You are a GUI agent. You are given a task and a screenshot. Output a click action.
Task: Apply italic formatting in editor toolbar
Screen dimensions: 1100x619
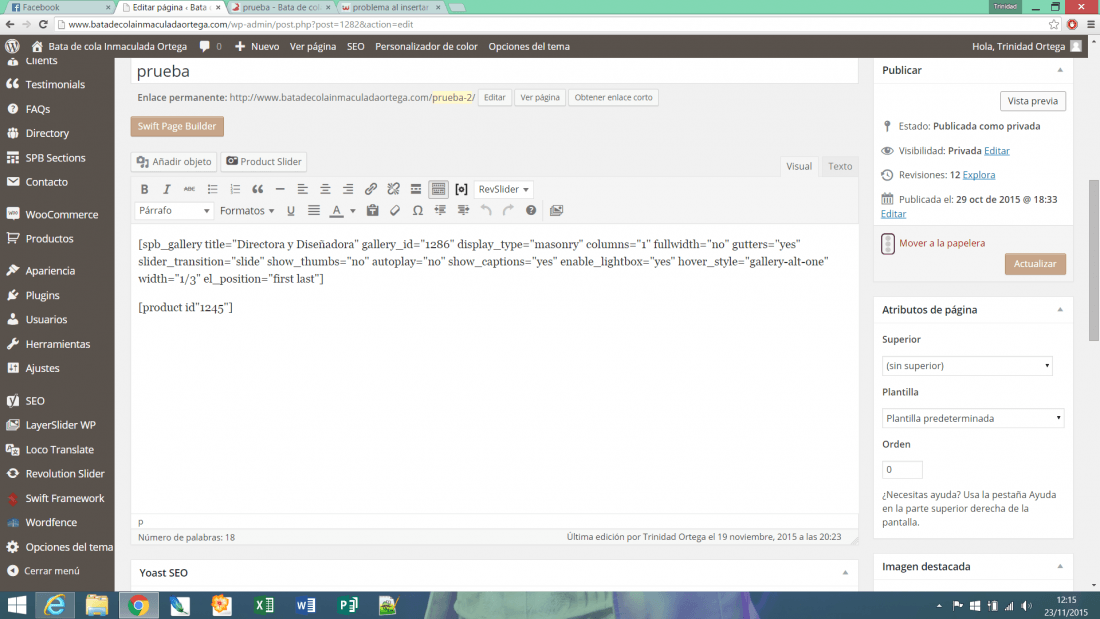(x=167, y=189)
